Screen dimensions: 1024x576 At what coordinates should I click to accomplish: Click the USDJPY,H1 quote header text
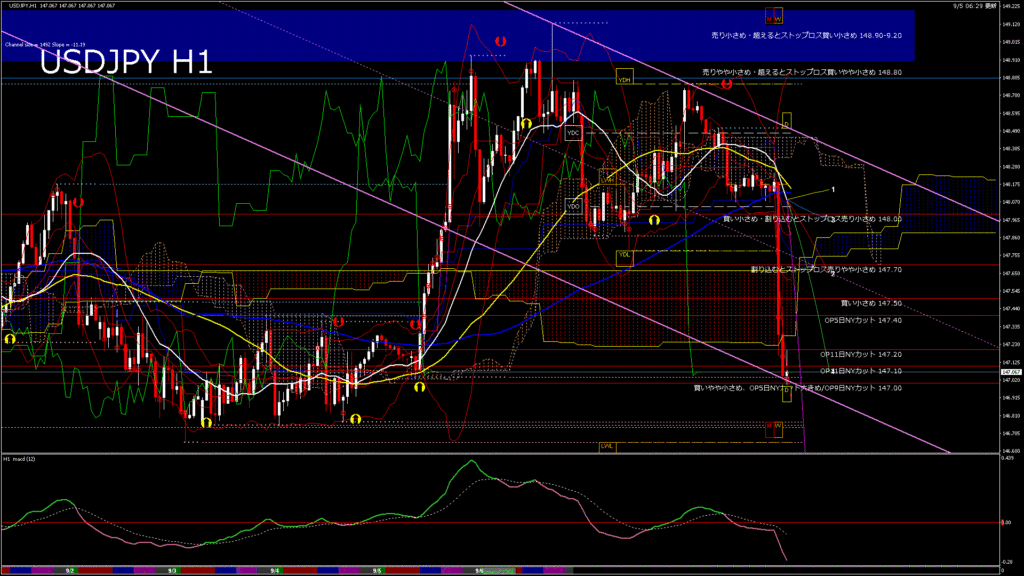click(62, 5)
